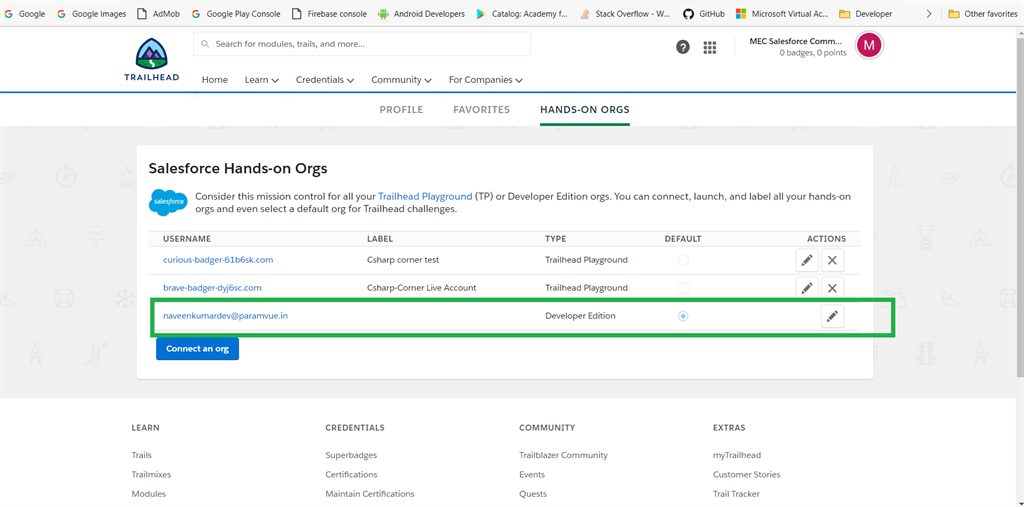Click the Connect an org button
The image size is (1024, 507).
(x=197, y=349)
